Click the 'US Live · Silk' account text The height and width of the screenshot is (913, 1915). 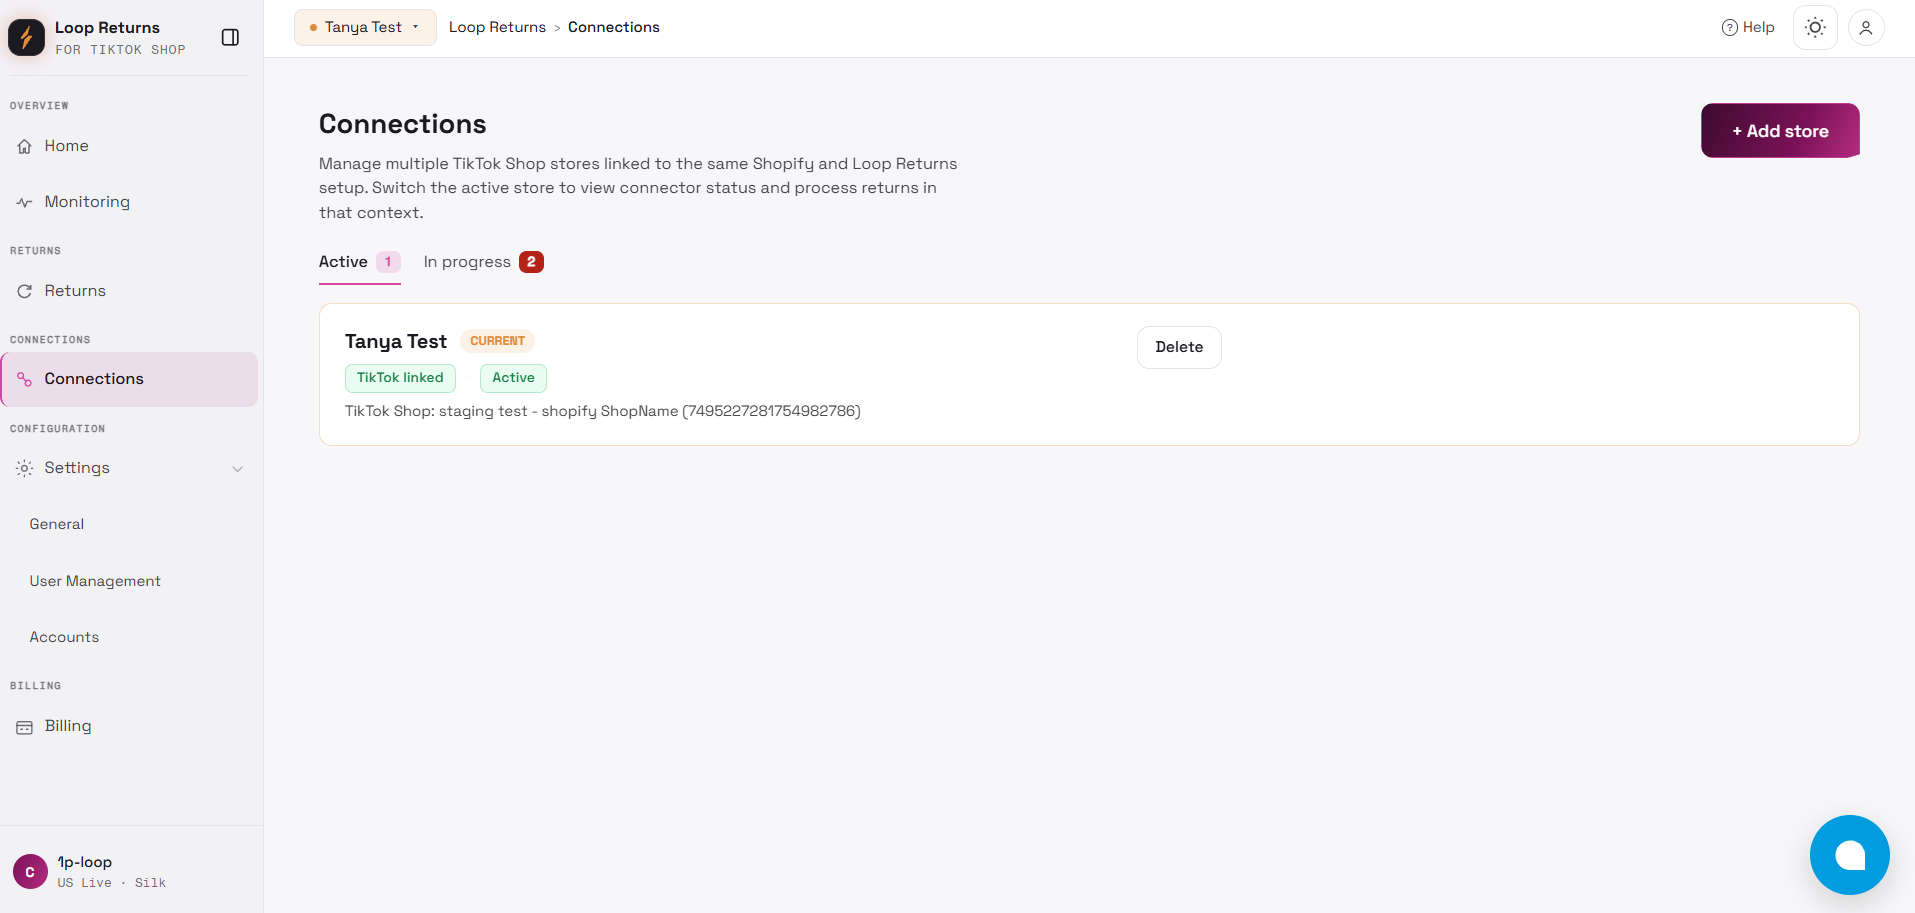112,883
